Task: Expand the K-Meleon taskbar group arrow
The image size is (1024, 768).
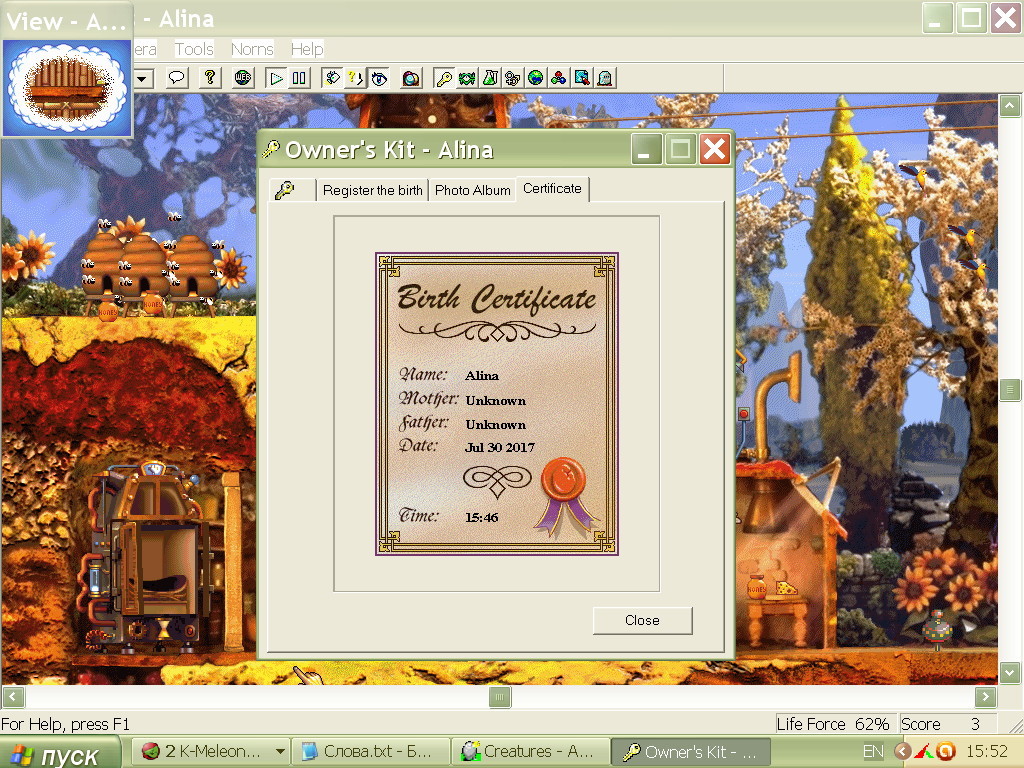Action: point(280,752)
